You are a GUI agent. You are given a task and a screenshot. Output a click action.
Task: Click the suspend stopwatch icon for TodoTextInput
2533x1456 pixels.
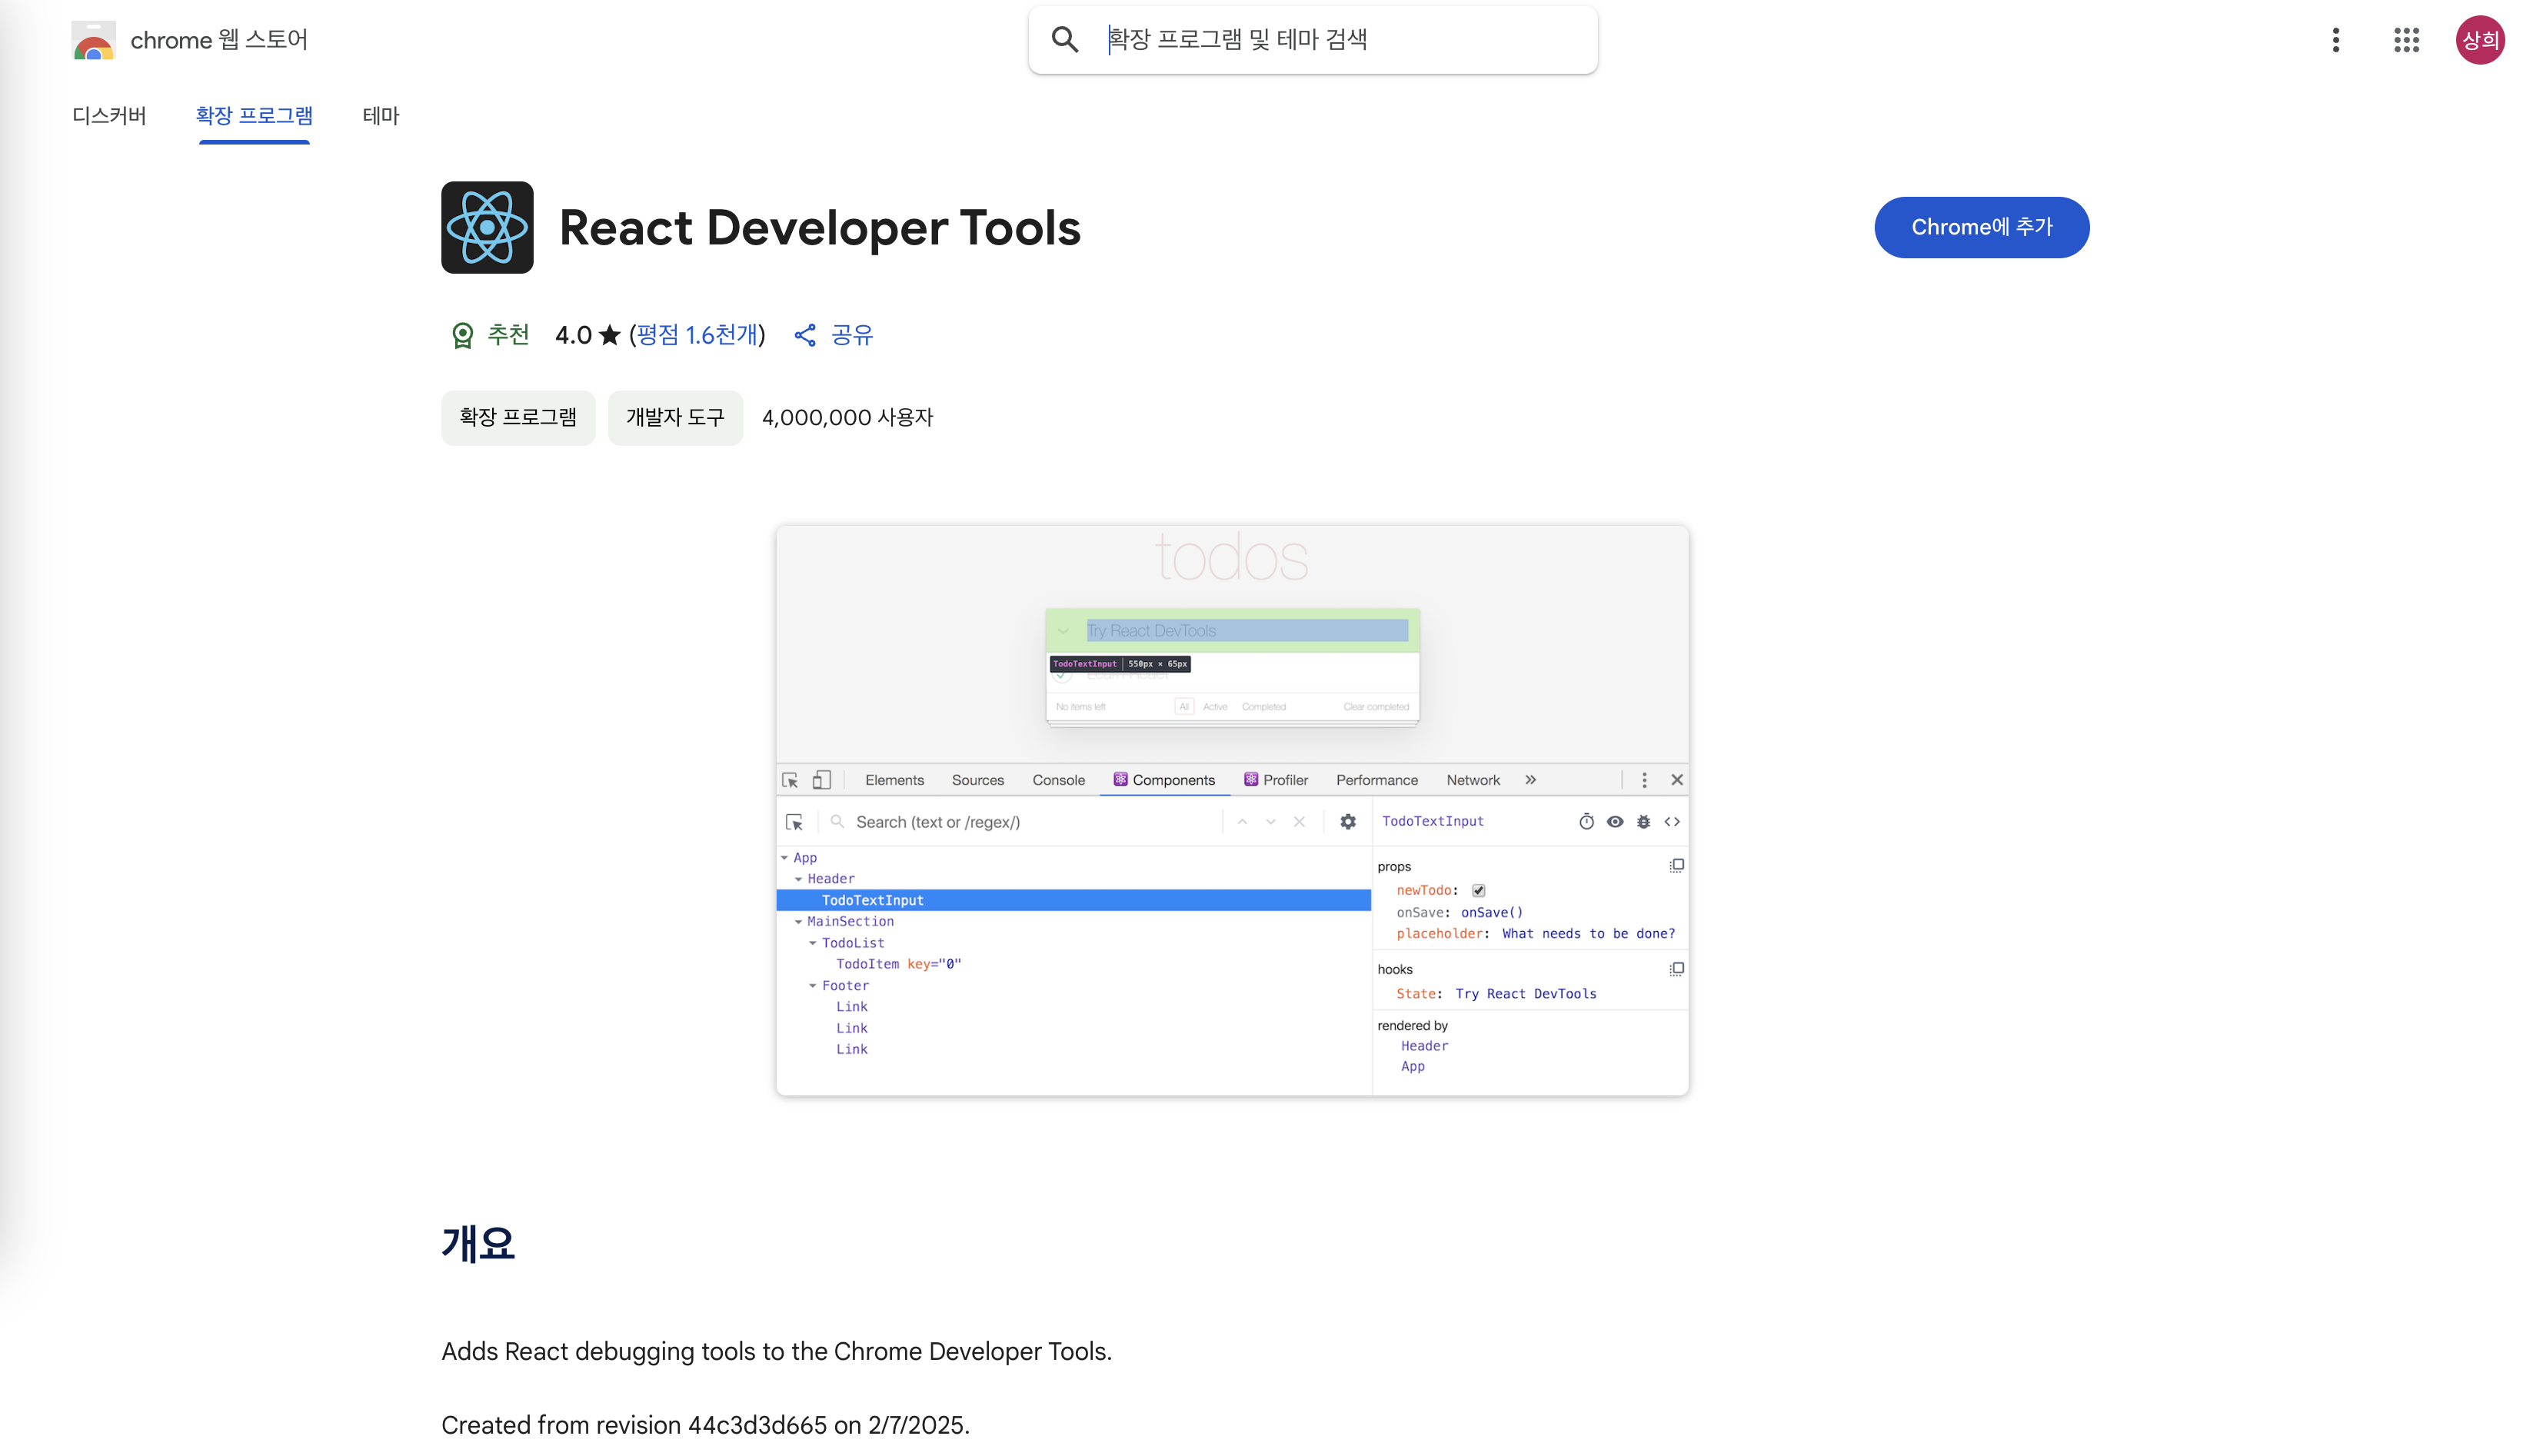1586,822
